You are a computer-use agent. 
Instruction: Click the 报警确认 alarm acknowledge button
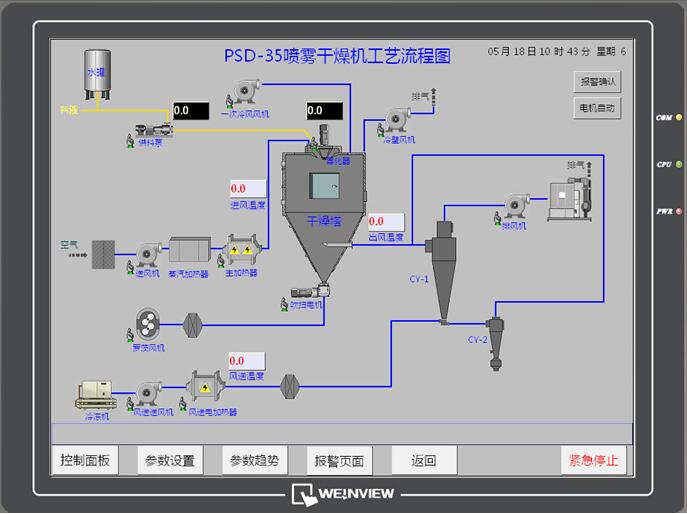click(598, 81)
